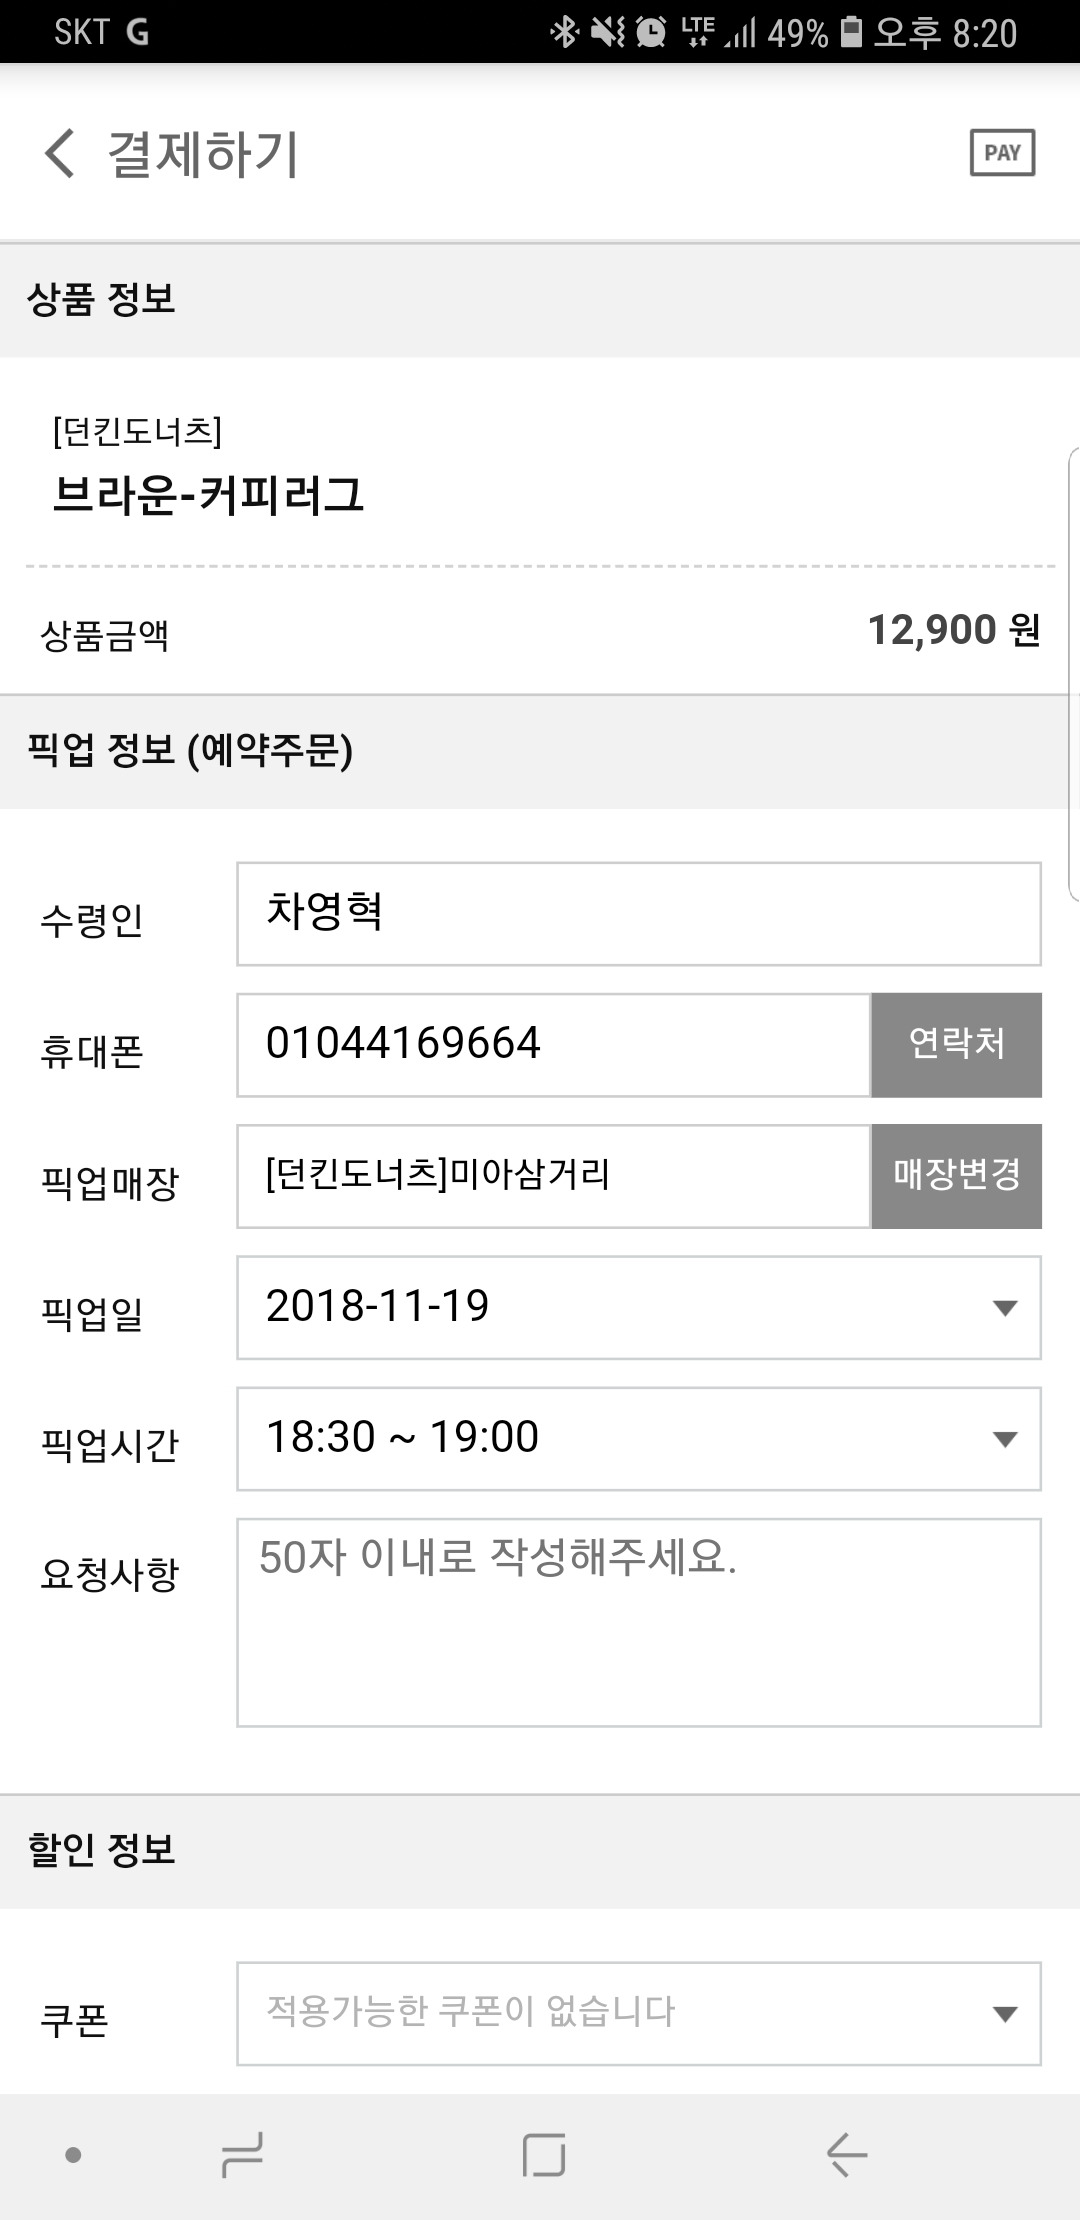Tap the battery status icon
The width and height of the screenshot is (1080, 2220).
tap(851, 32)
